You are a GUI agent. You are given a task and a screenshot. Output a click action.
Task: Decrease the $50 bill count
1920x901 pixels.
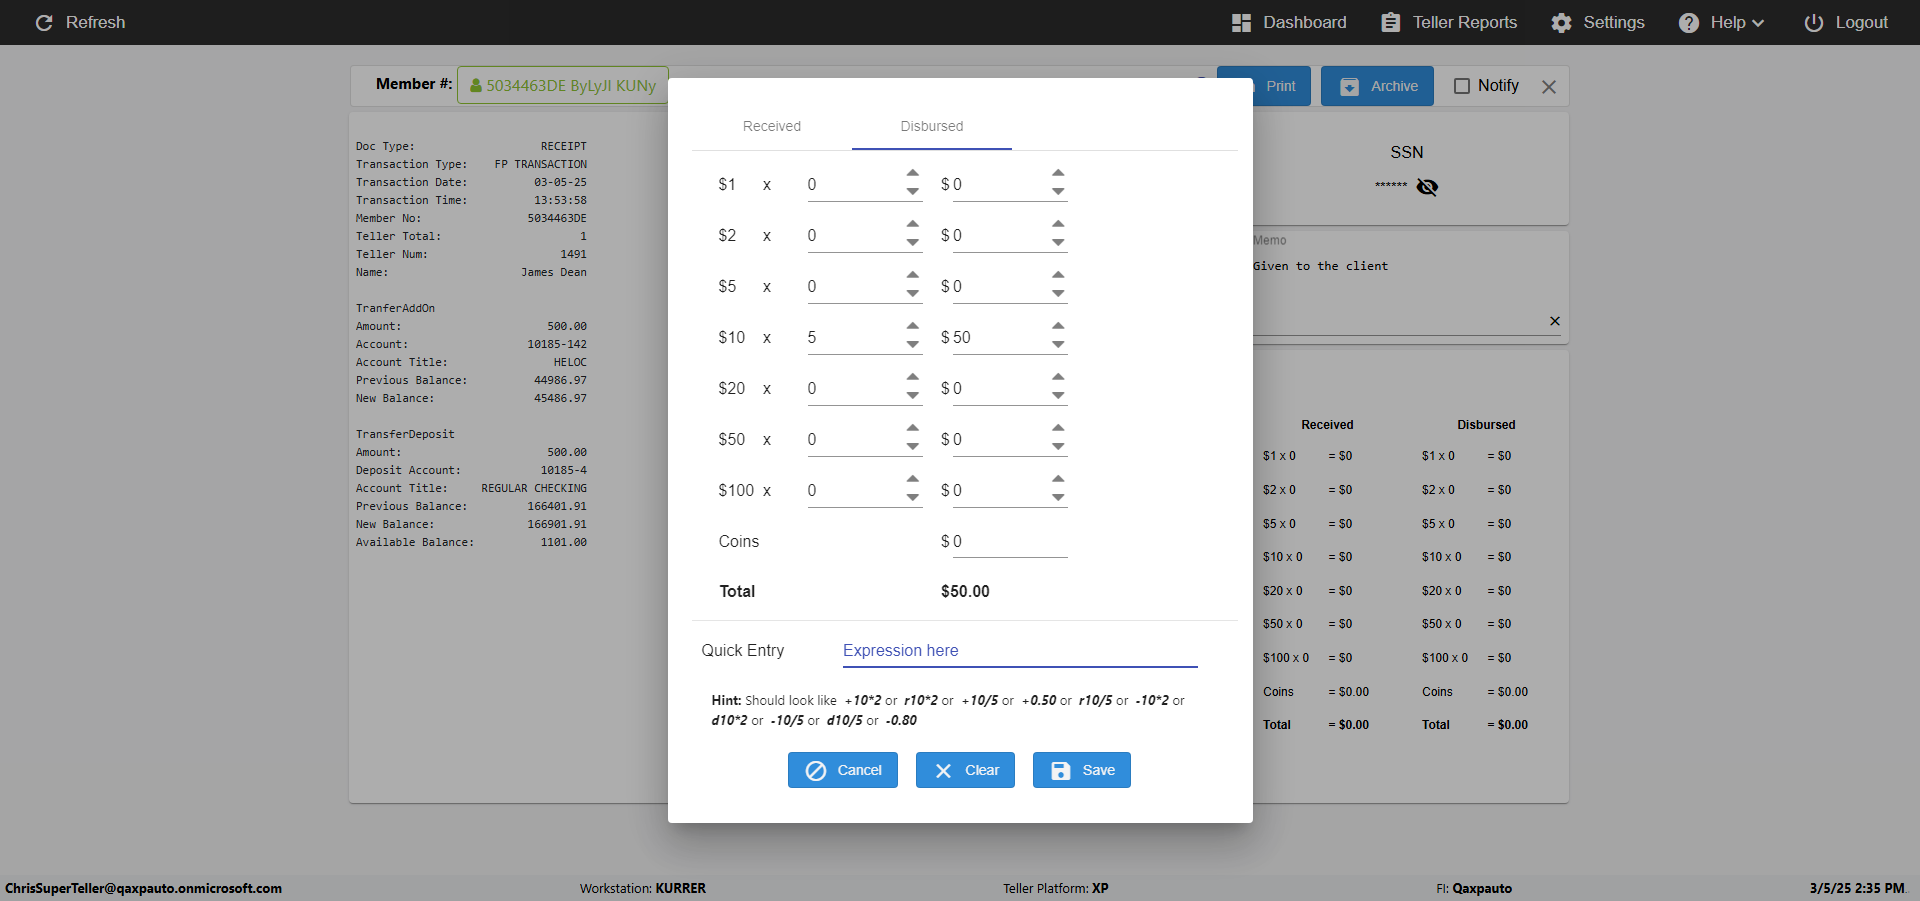pyautogui.click(x=913, y=447)
